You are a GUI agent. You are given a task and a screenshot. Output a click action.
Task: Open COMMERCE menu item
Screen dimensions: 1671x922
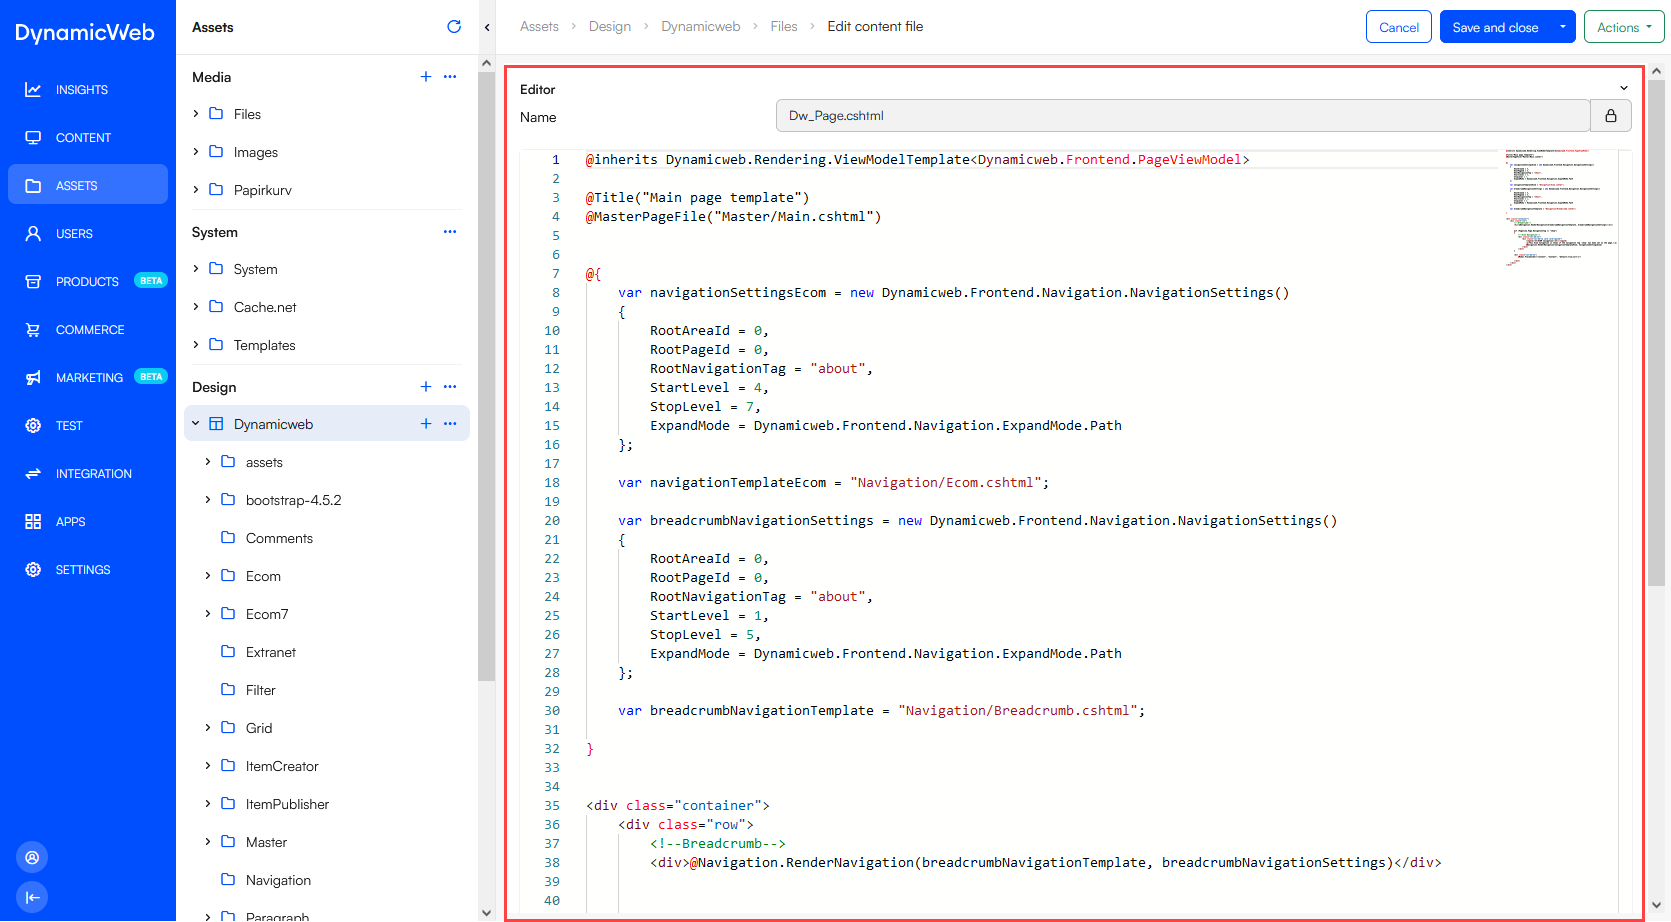90,330
